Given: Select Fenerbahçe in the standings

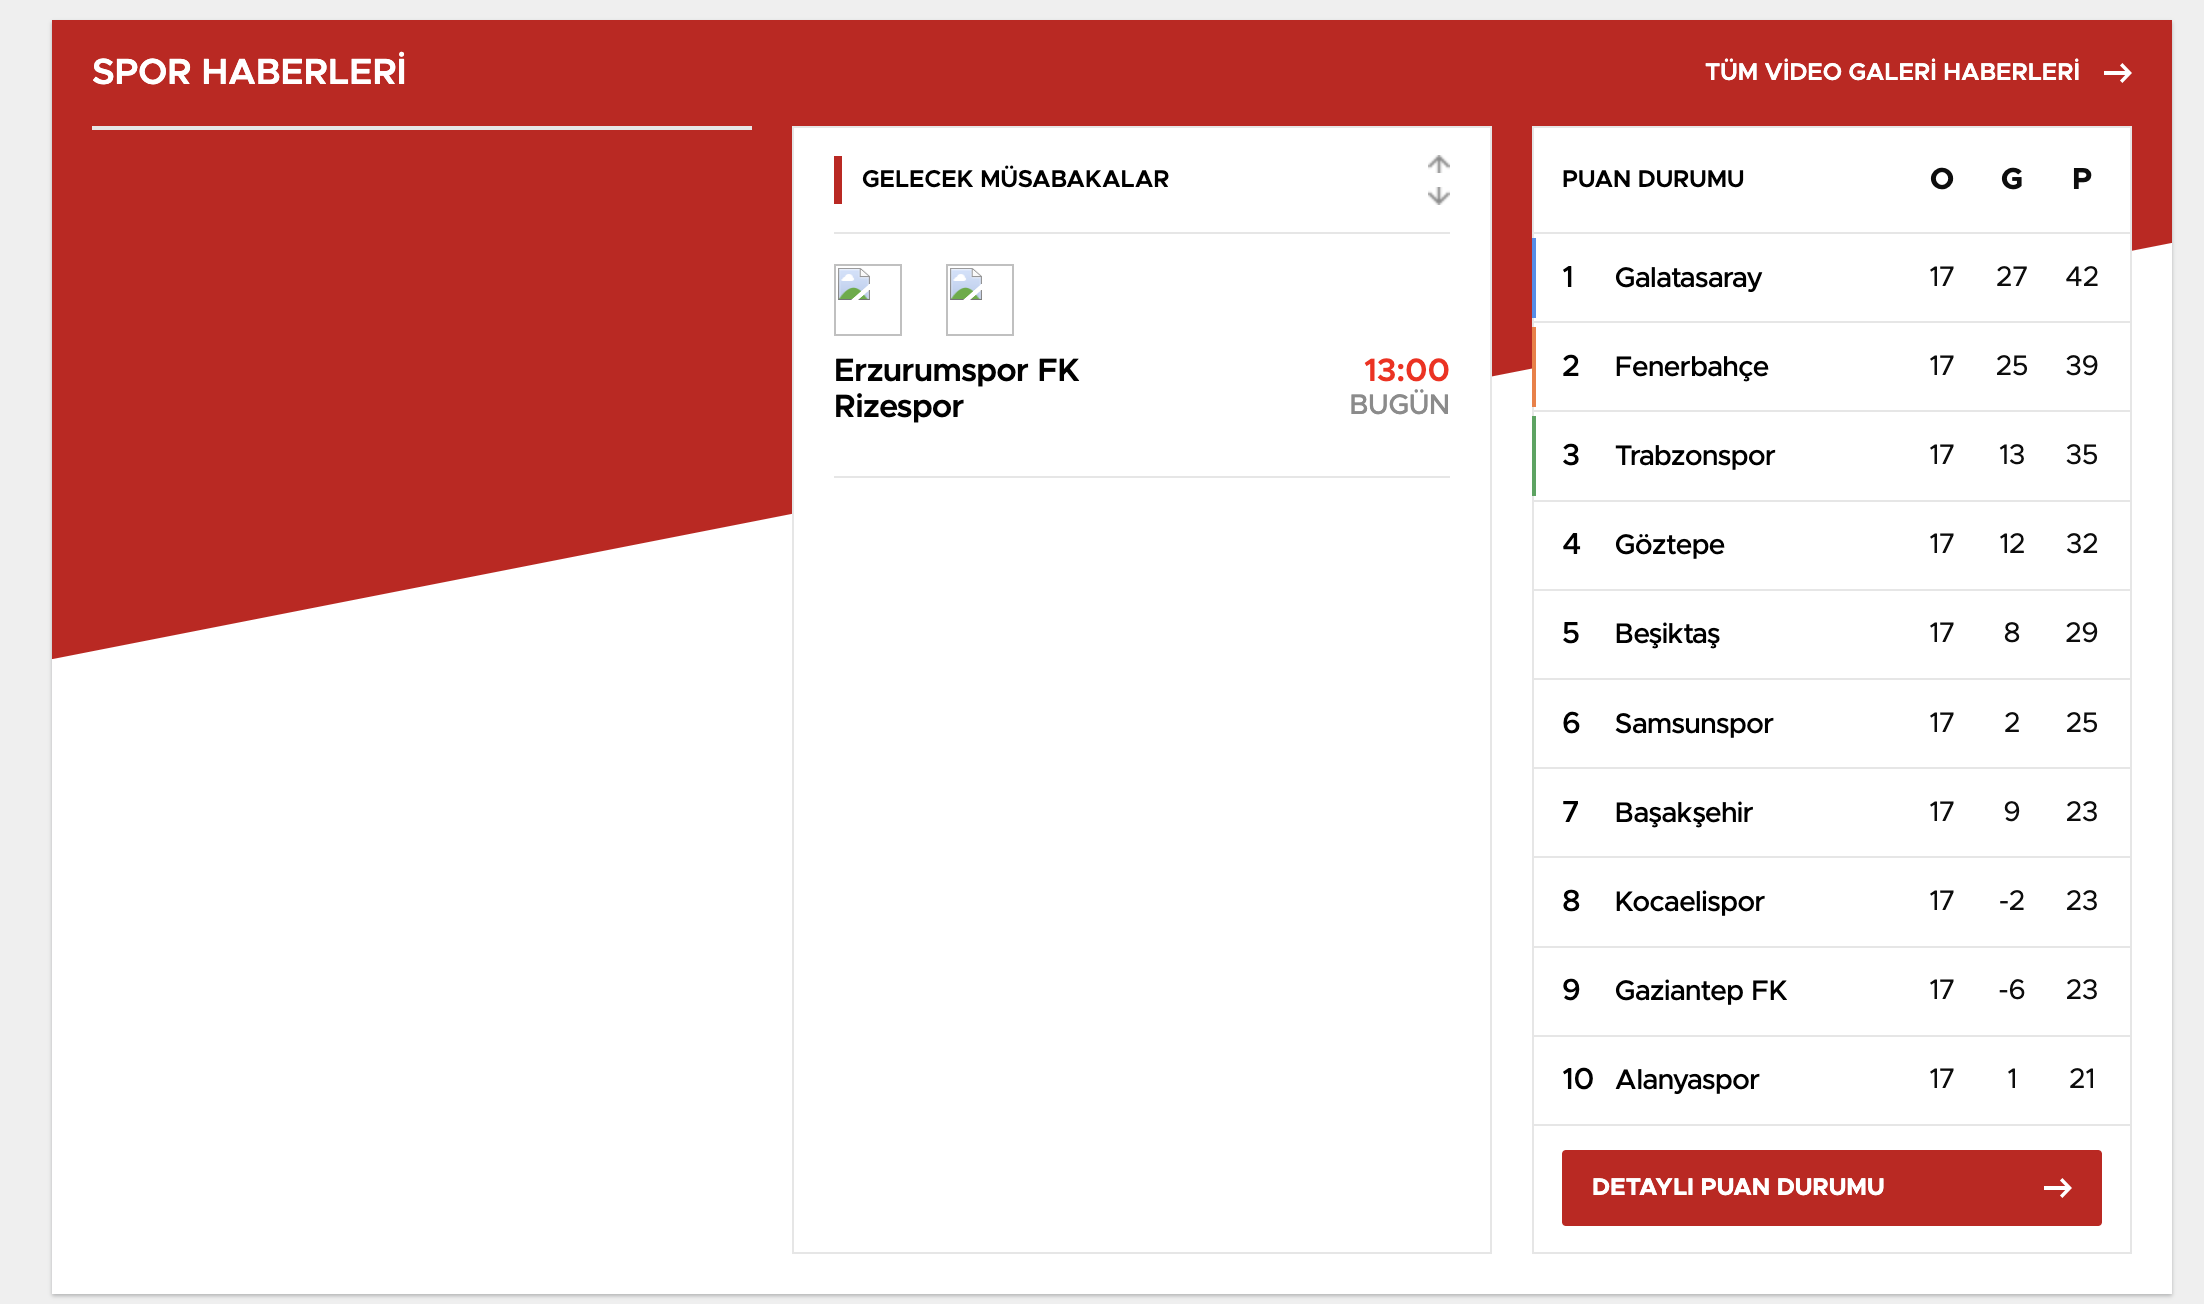Looking at the screenshot, I should pos(1691,366).
